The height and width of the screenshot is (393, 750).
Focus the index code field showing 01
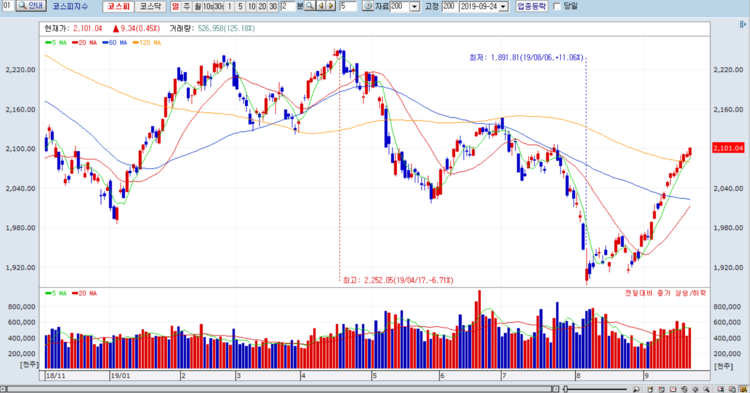8,6
